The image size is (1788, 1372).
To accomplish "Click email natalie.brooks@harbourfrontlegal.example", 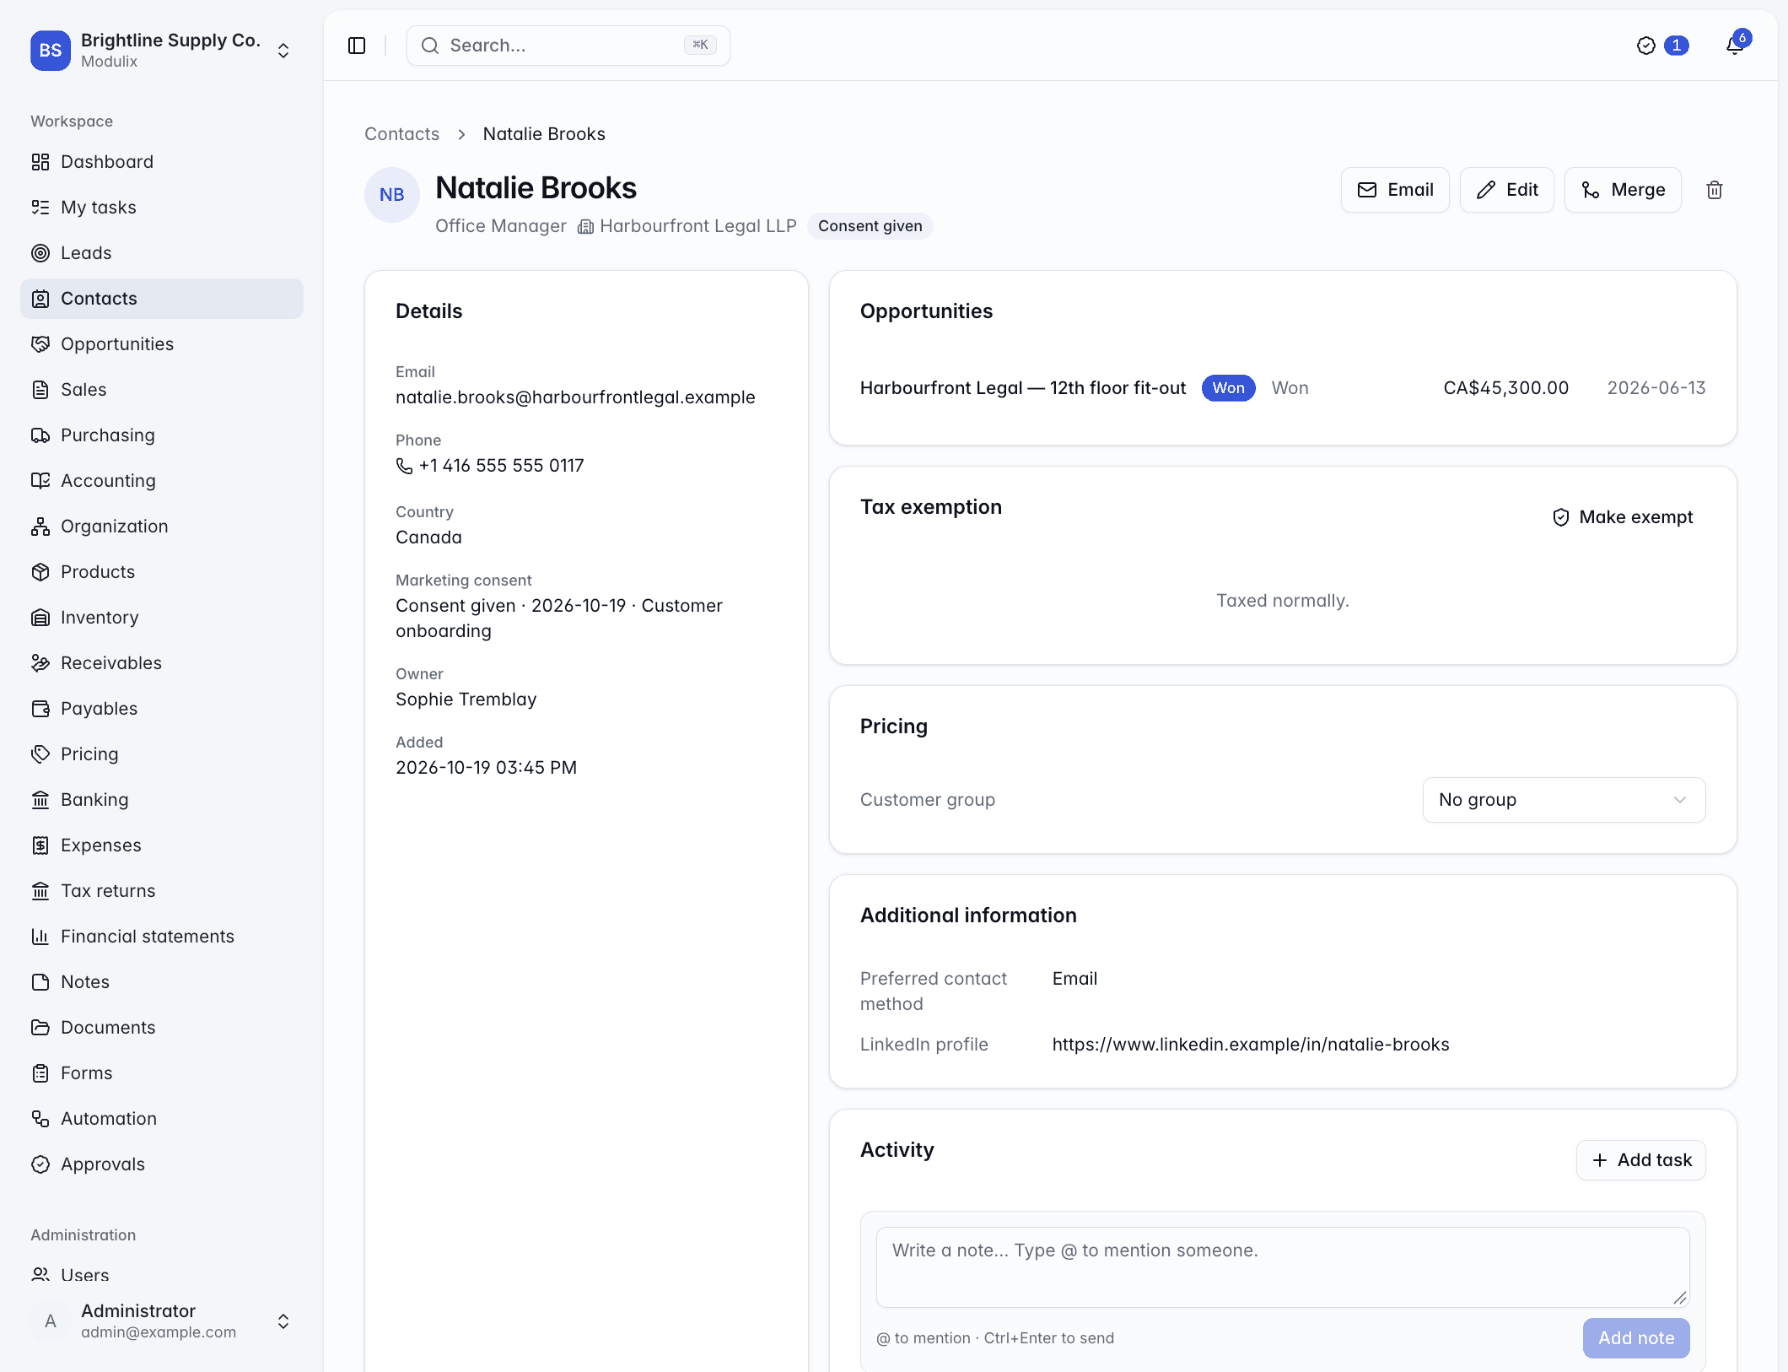I will pyautogui.click(x=575, y=397).
